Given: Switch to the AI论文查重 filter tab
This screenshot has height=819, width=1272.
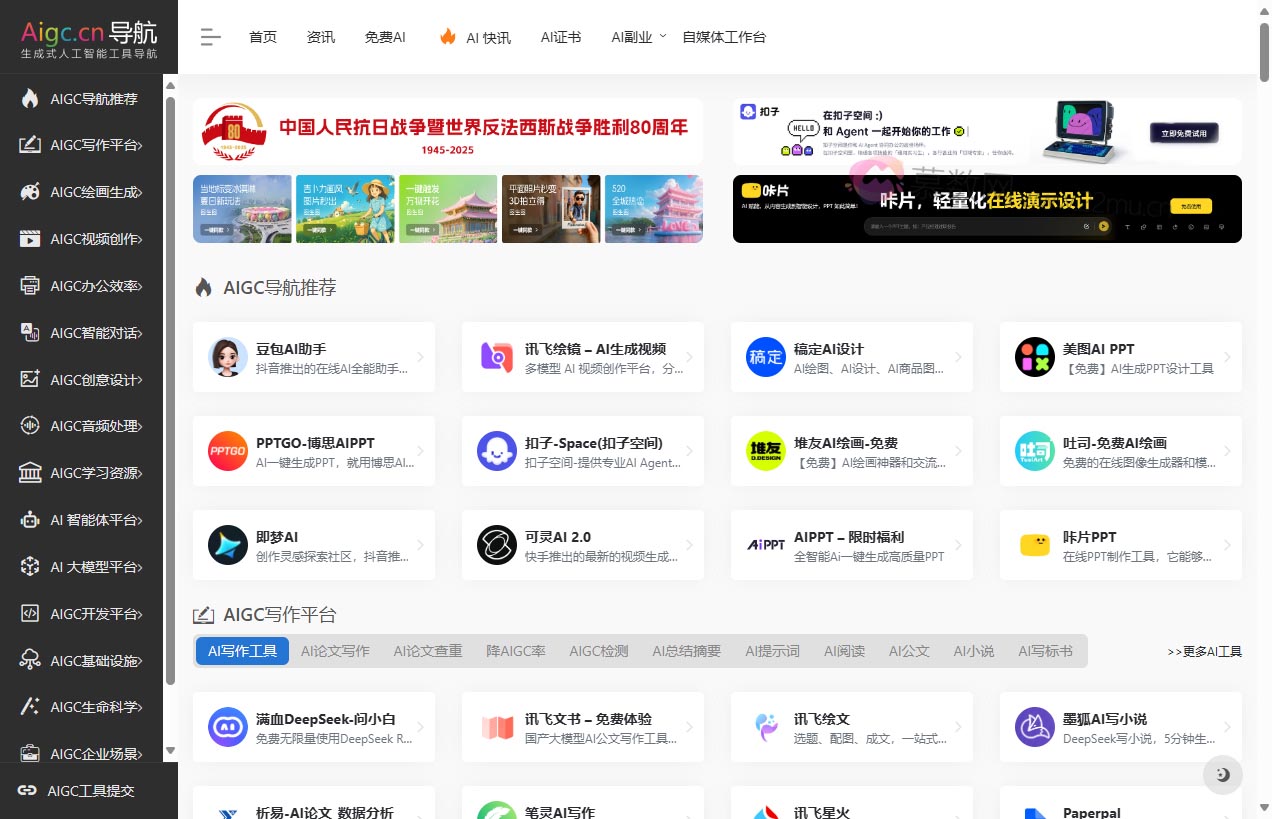Looking at the screenshot, I should (428, 650).
